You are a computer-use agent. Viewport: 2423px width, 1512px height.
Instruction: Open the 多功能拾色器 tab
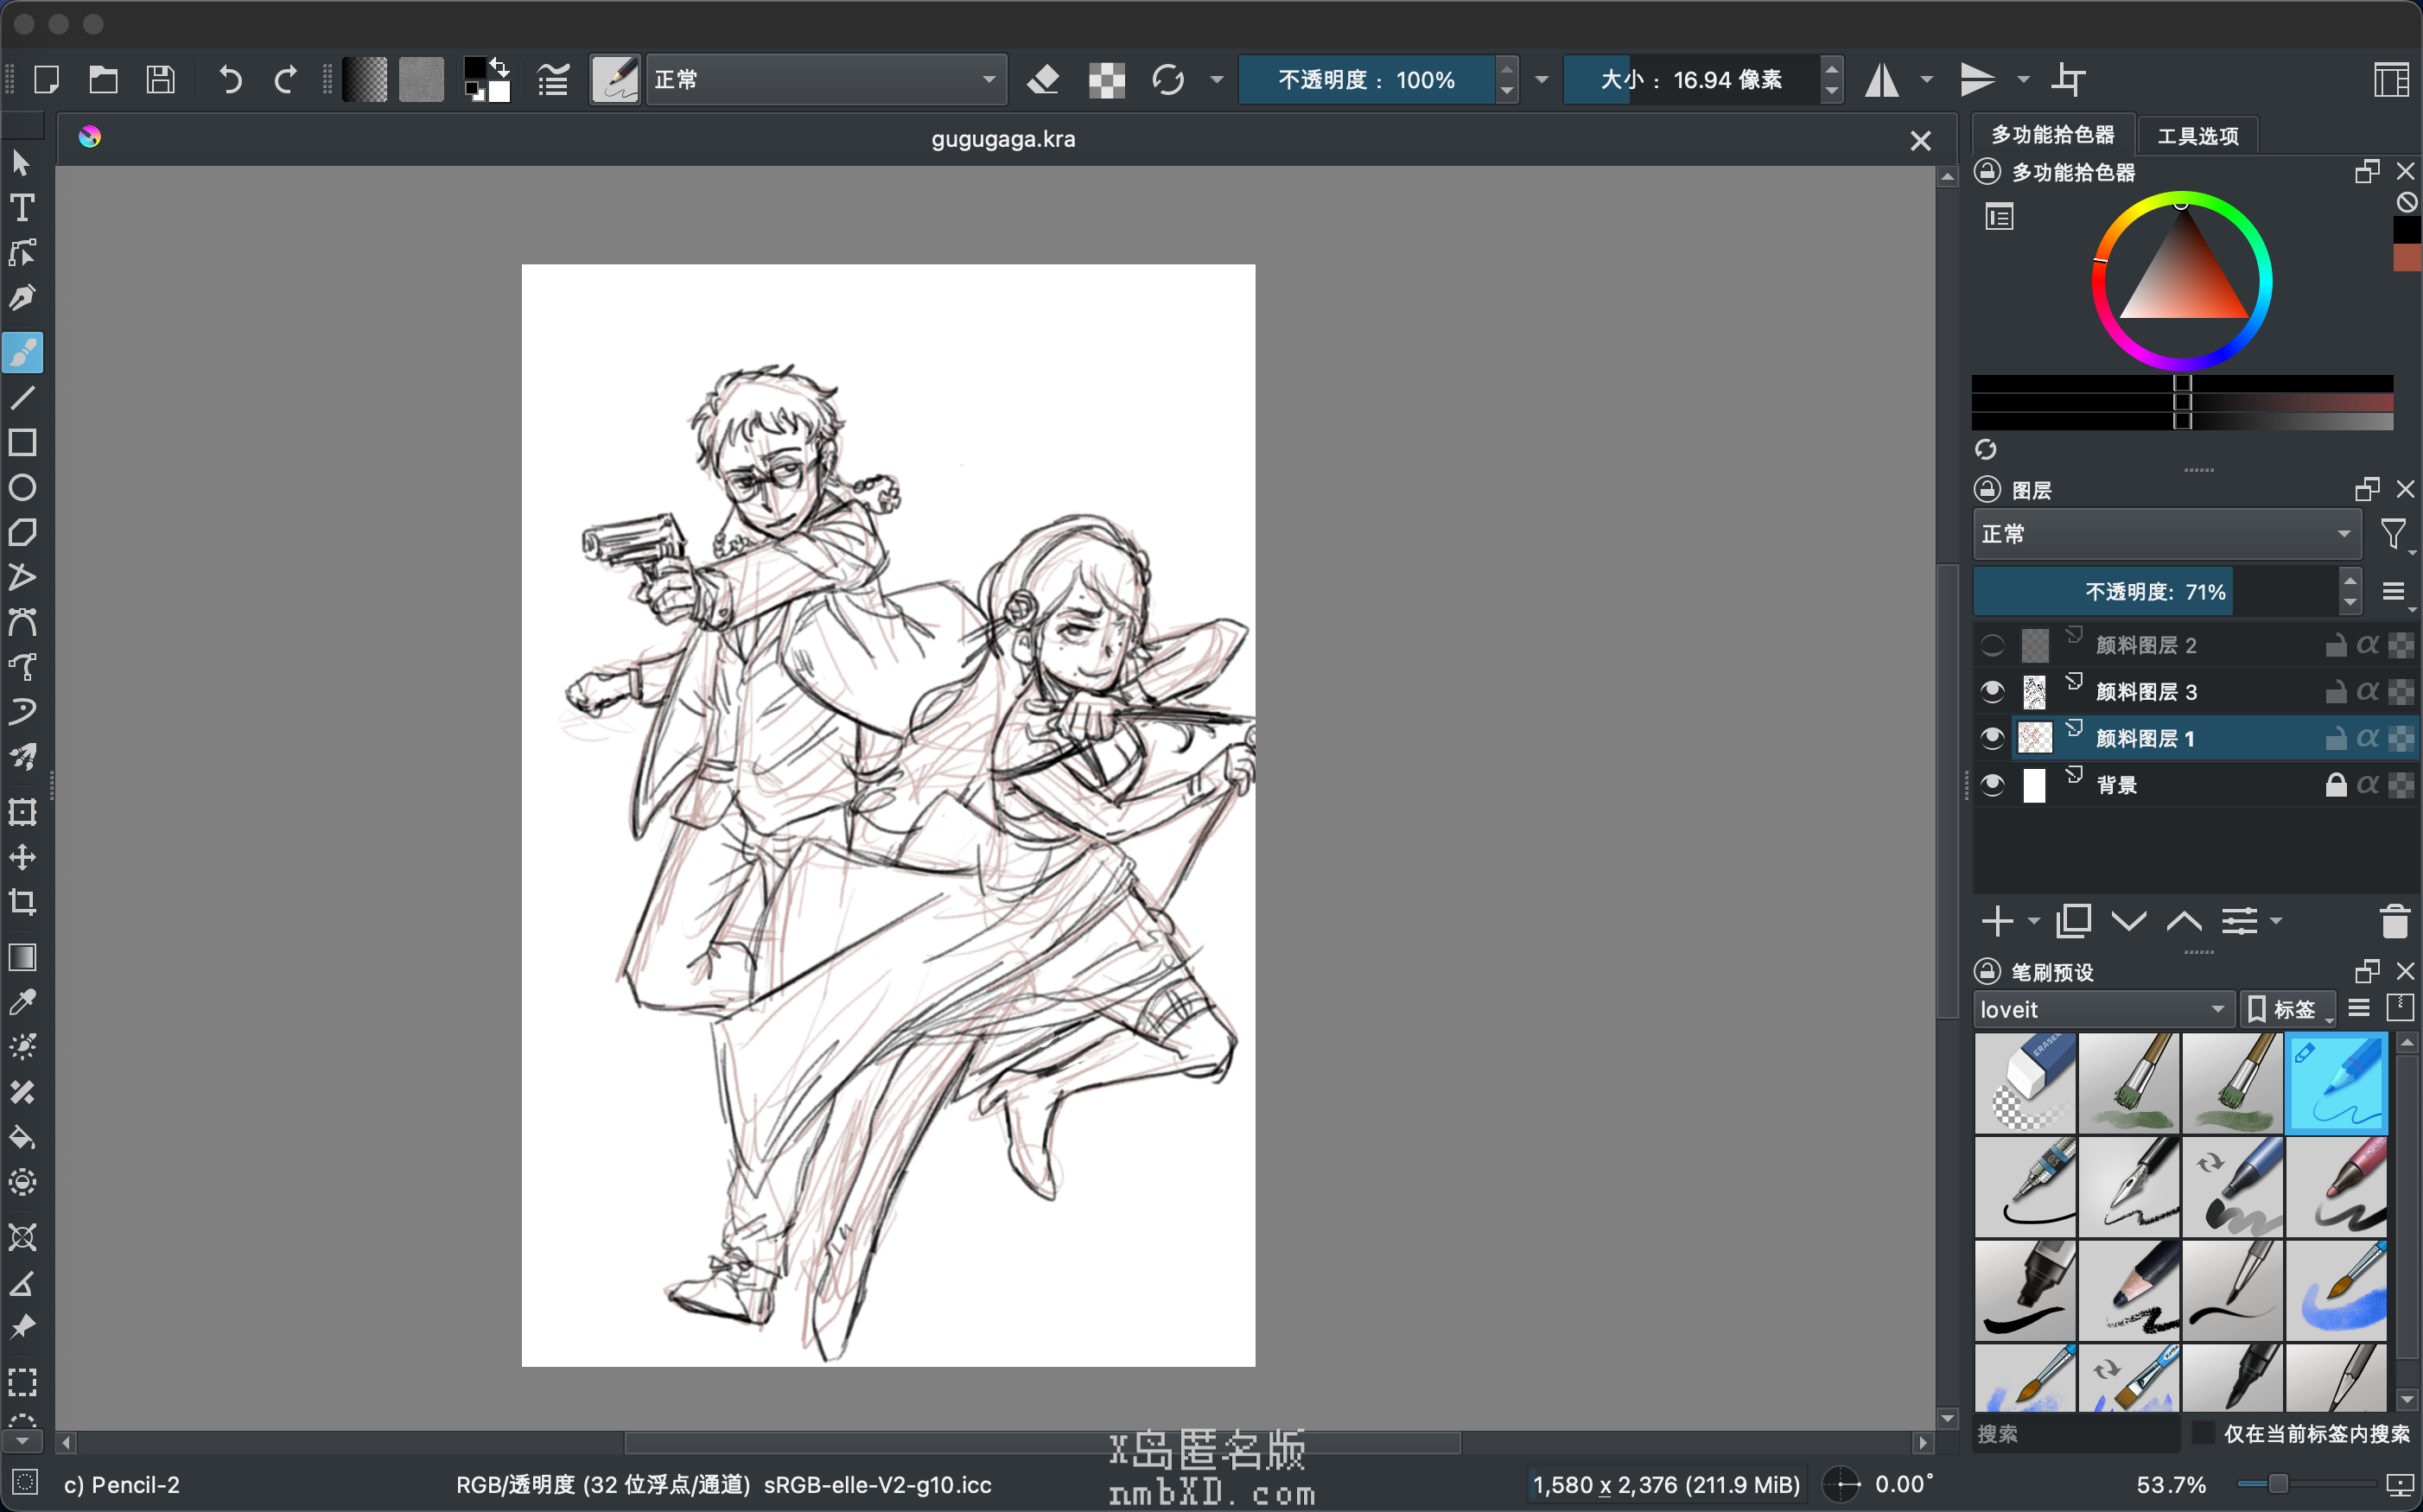pos(2052,135)
